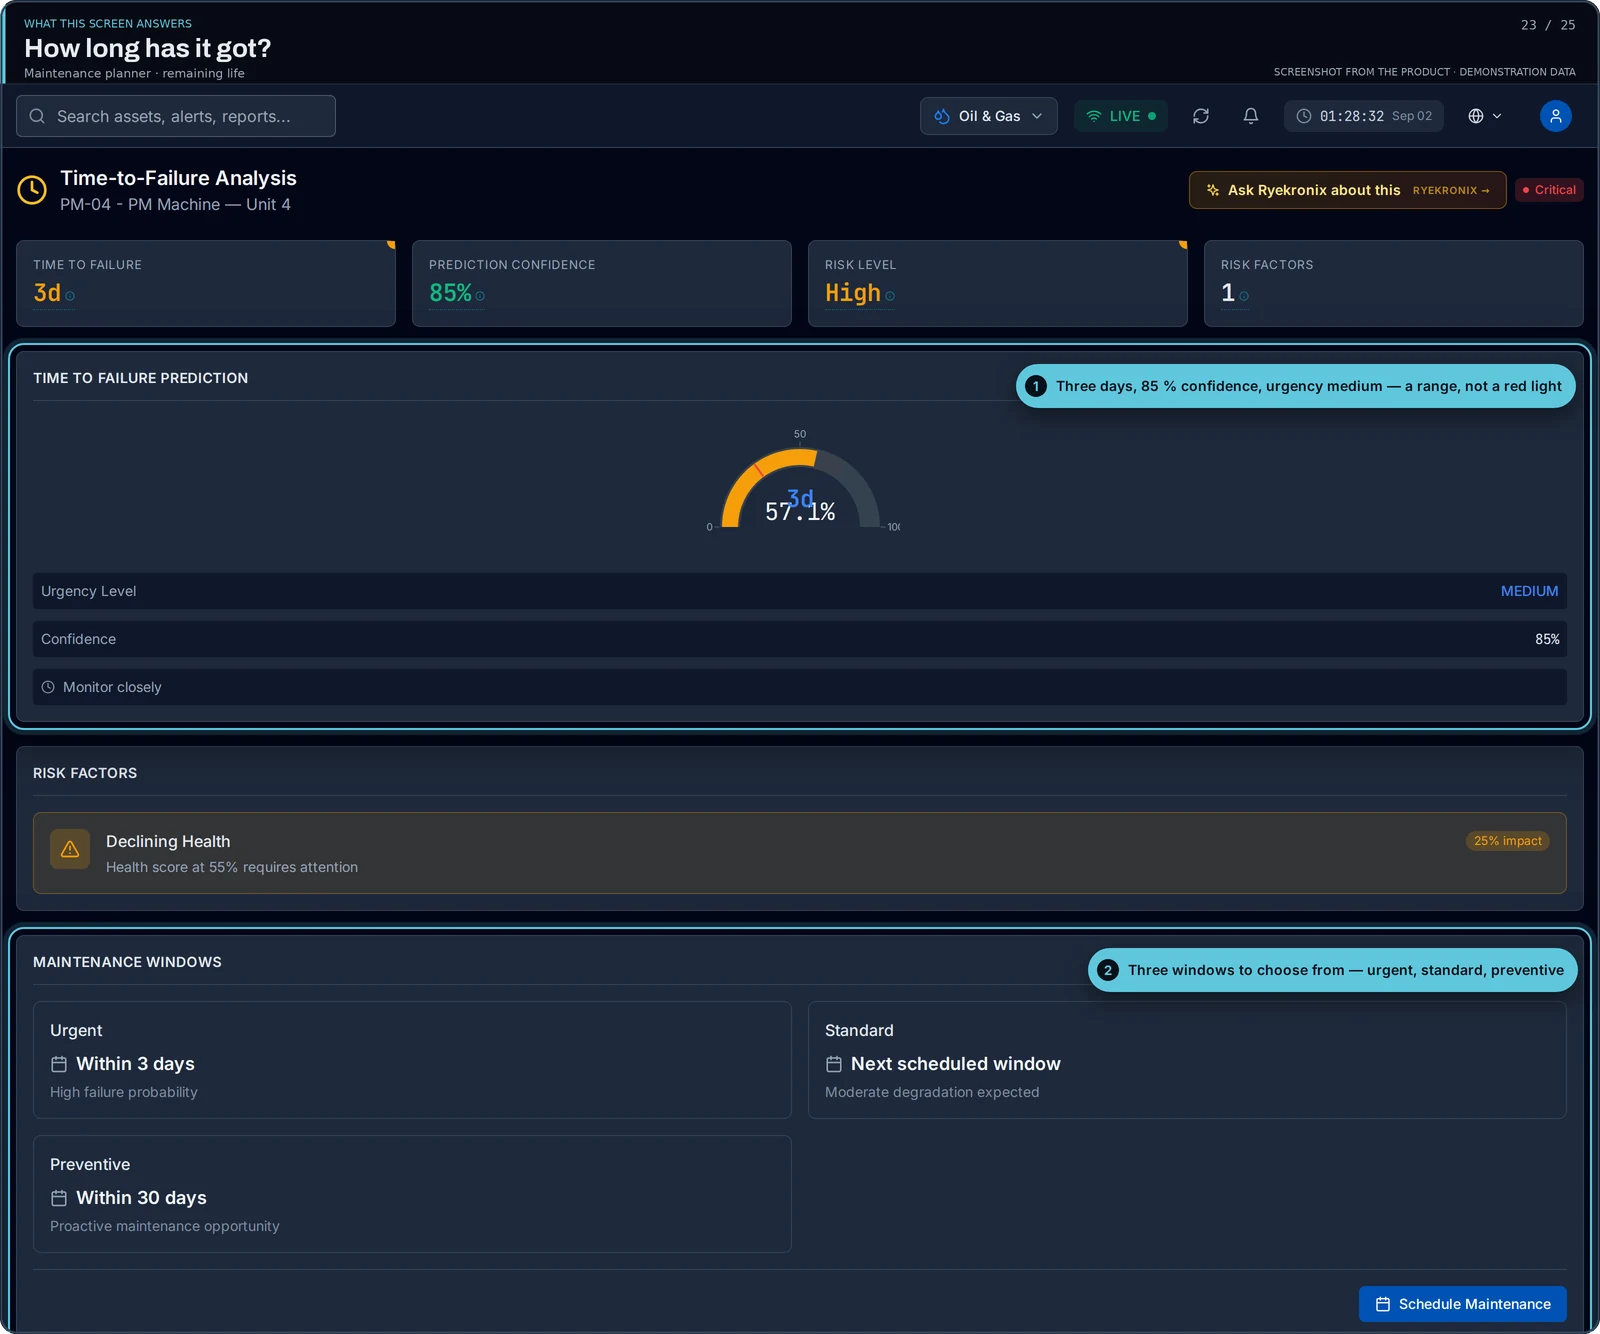Click the info icon beside 85% confidence
This screenshot has width=1600, height=1334.
(x=480, y=296)
